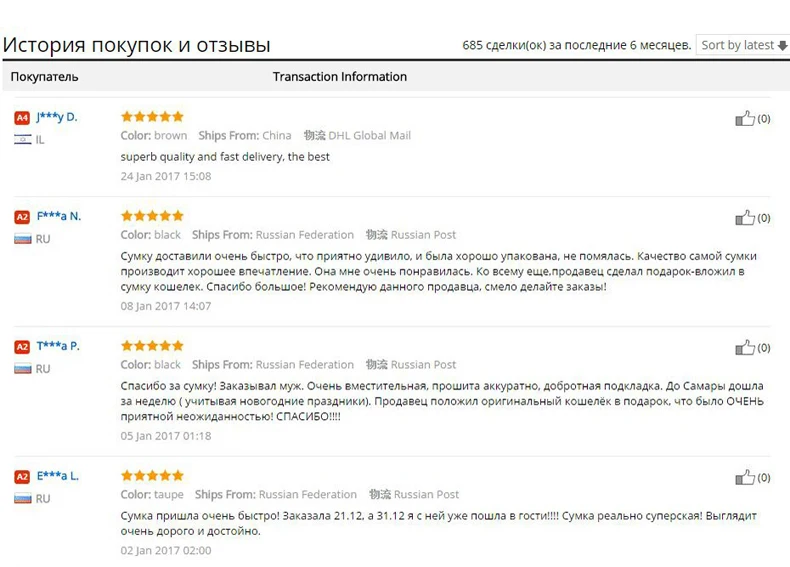The width and height of the screenshot is (790, 567).
Task: Open the Sort by latest dropdown
Action: click(743, 45)
